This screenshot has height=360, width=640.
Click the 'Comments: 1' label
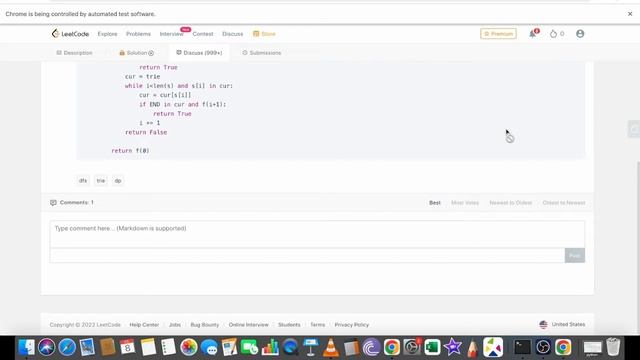click(77, 202)
